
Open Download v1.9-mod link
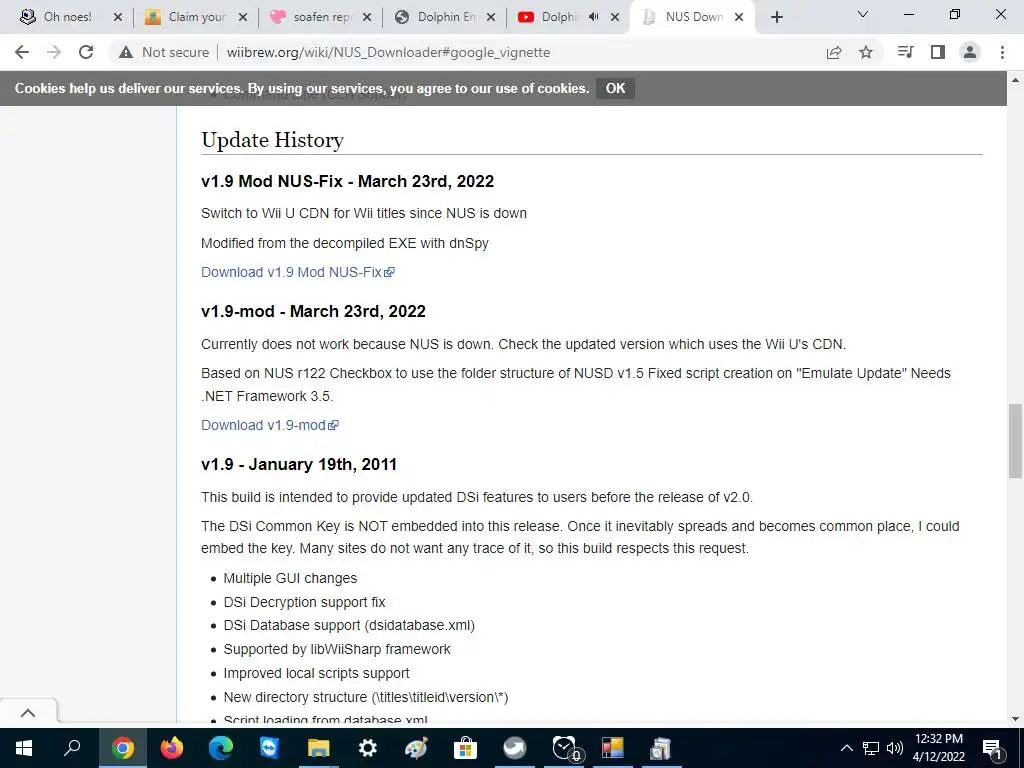pyautogui.click(x=270, y=425)
